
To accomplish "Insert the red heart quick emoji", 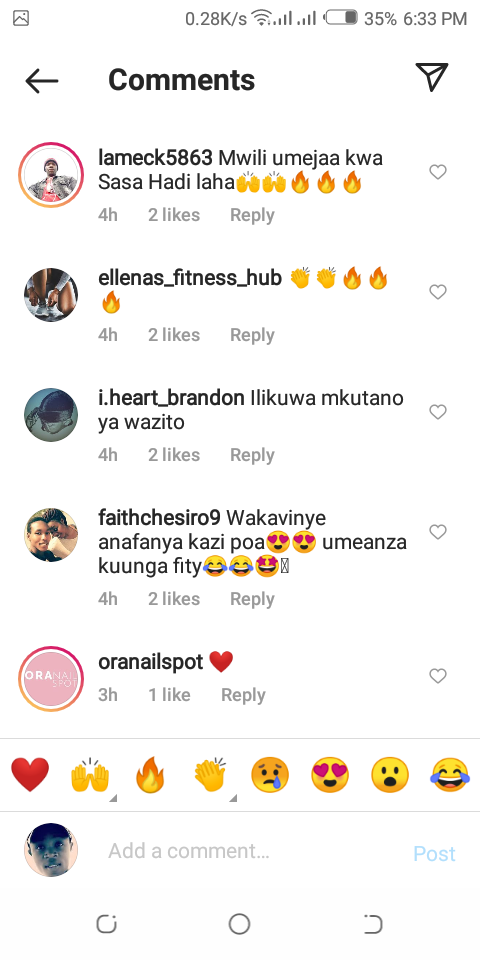I will tap(30, 774).
